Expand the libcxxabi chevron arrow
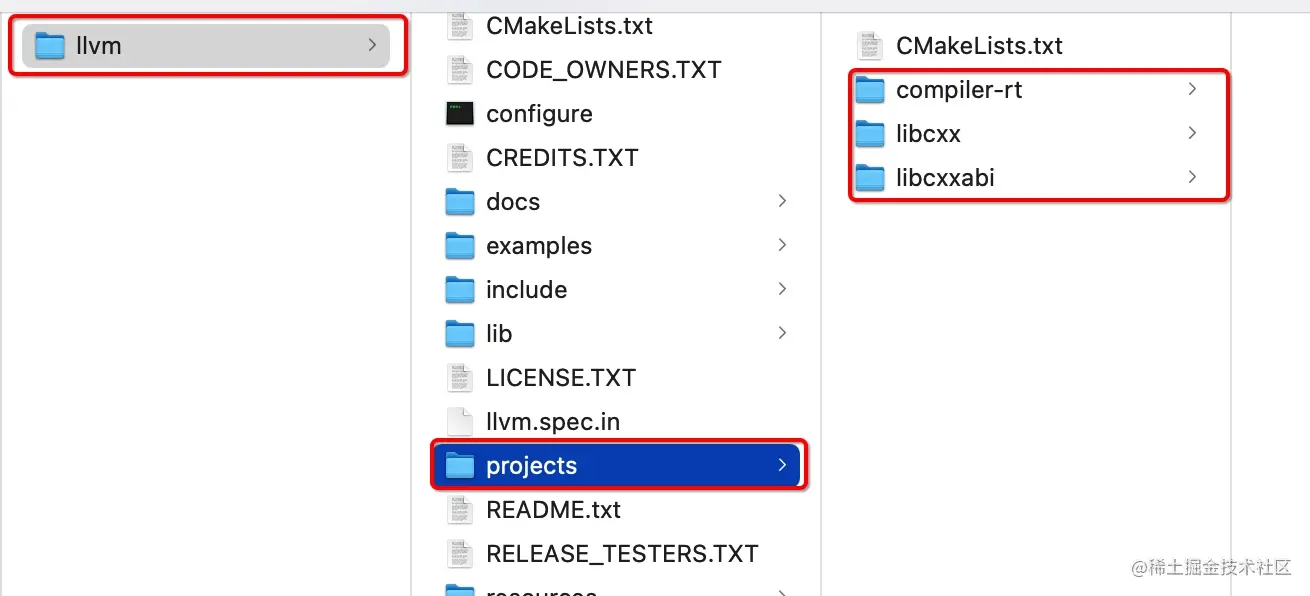This screenshot has height=596, width=1310. coord(1192,177)
